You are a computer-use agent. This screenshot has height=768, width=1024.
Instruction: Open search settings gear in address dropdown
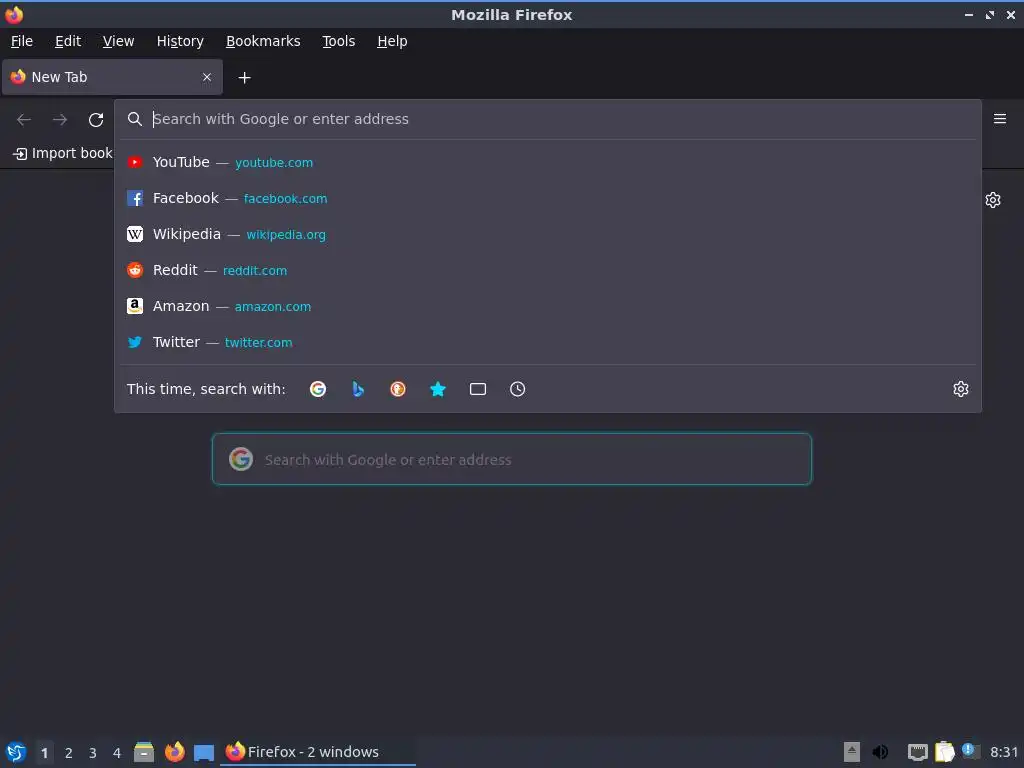click(x=961, y=389)
